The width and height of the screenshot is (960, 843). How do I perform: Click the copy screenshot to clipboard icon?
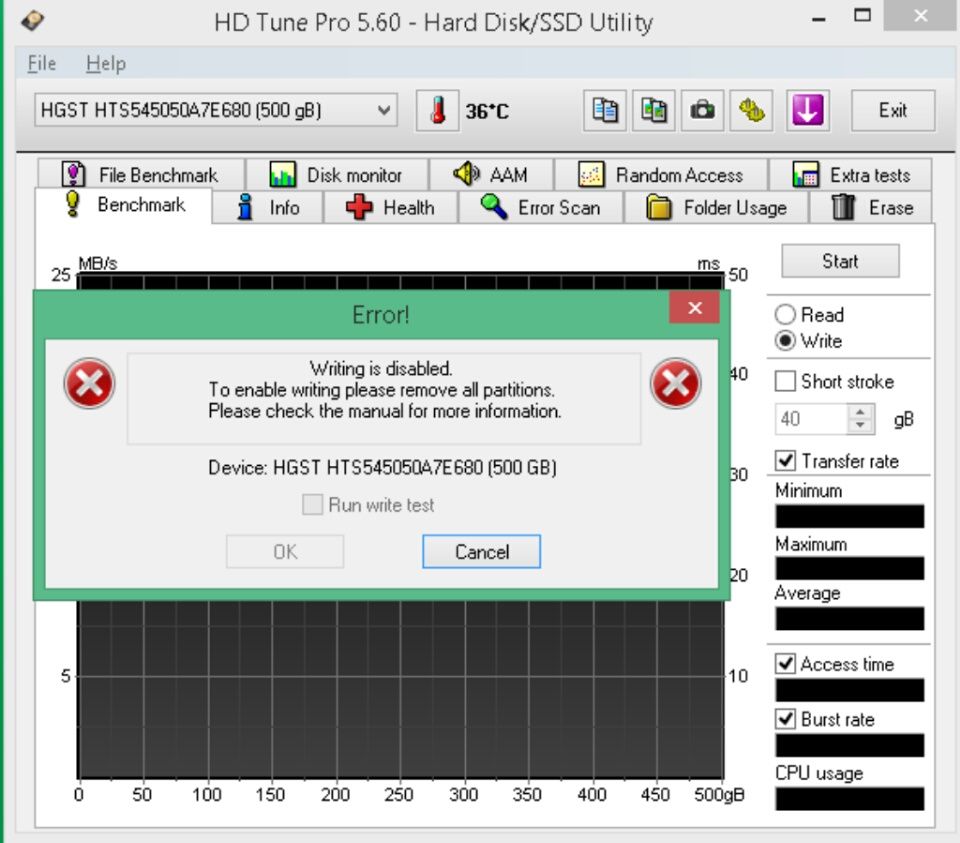(x=653, y=111)
